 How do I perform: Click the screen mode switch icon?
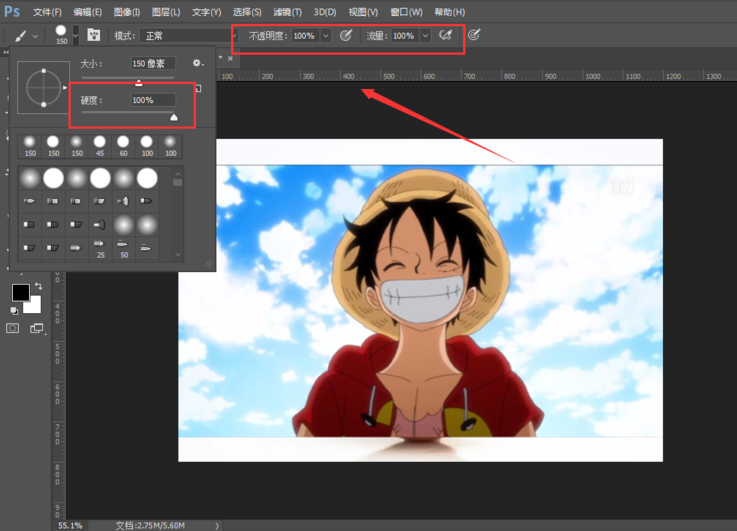pos(37,328)
